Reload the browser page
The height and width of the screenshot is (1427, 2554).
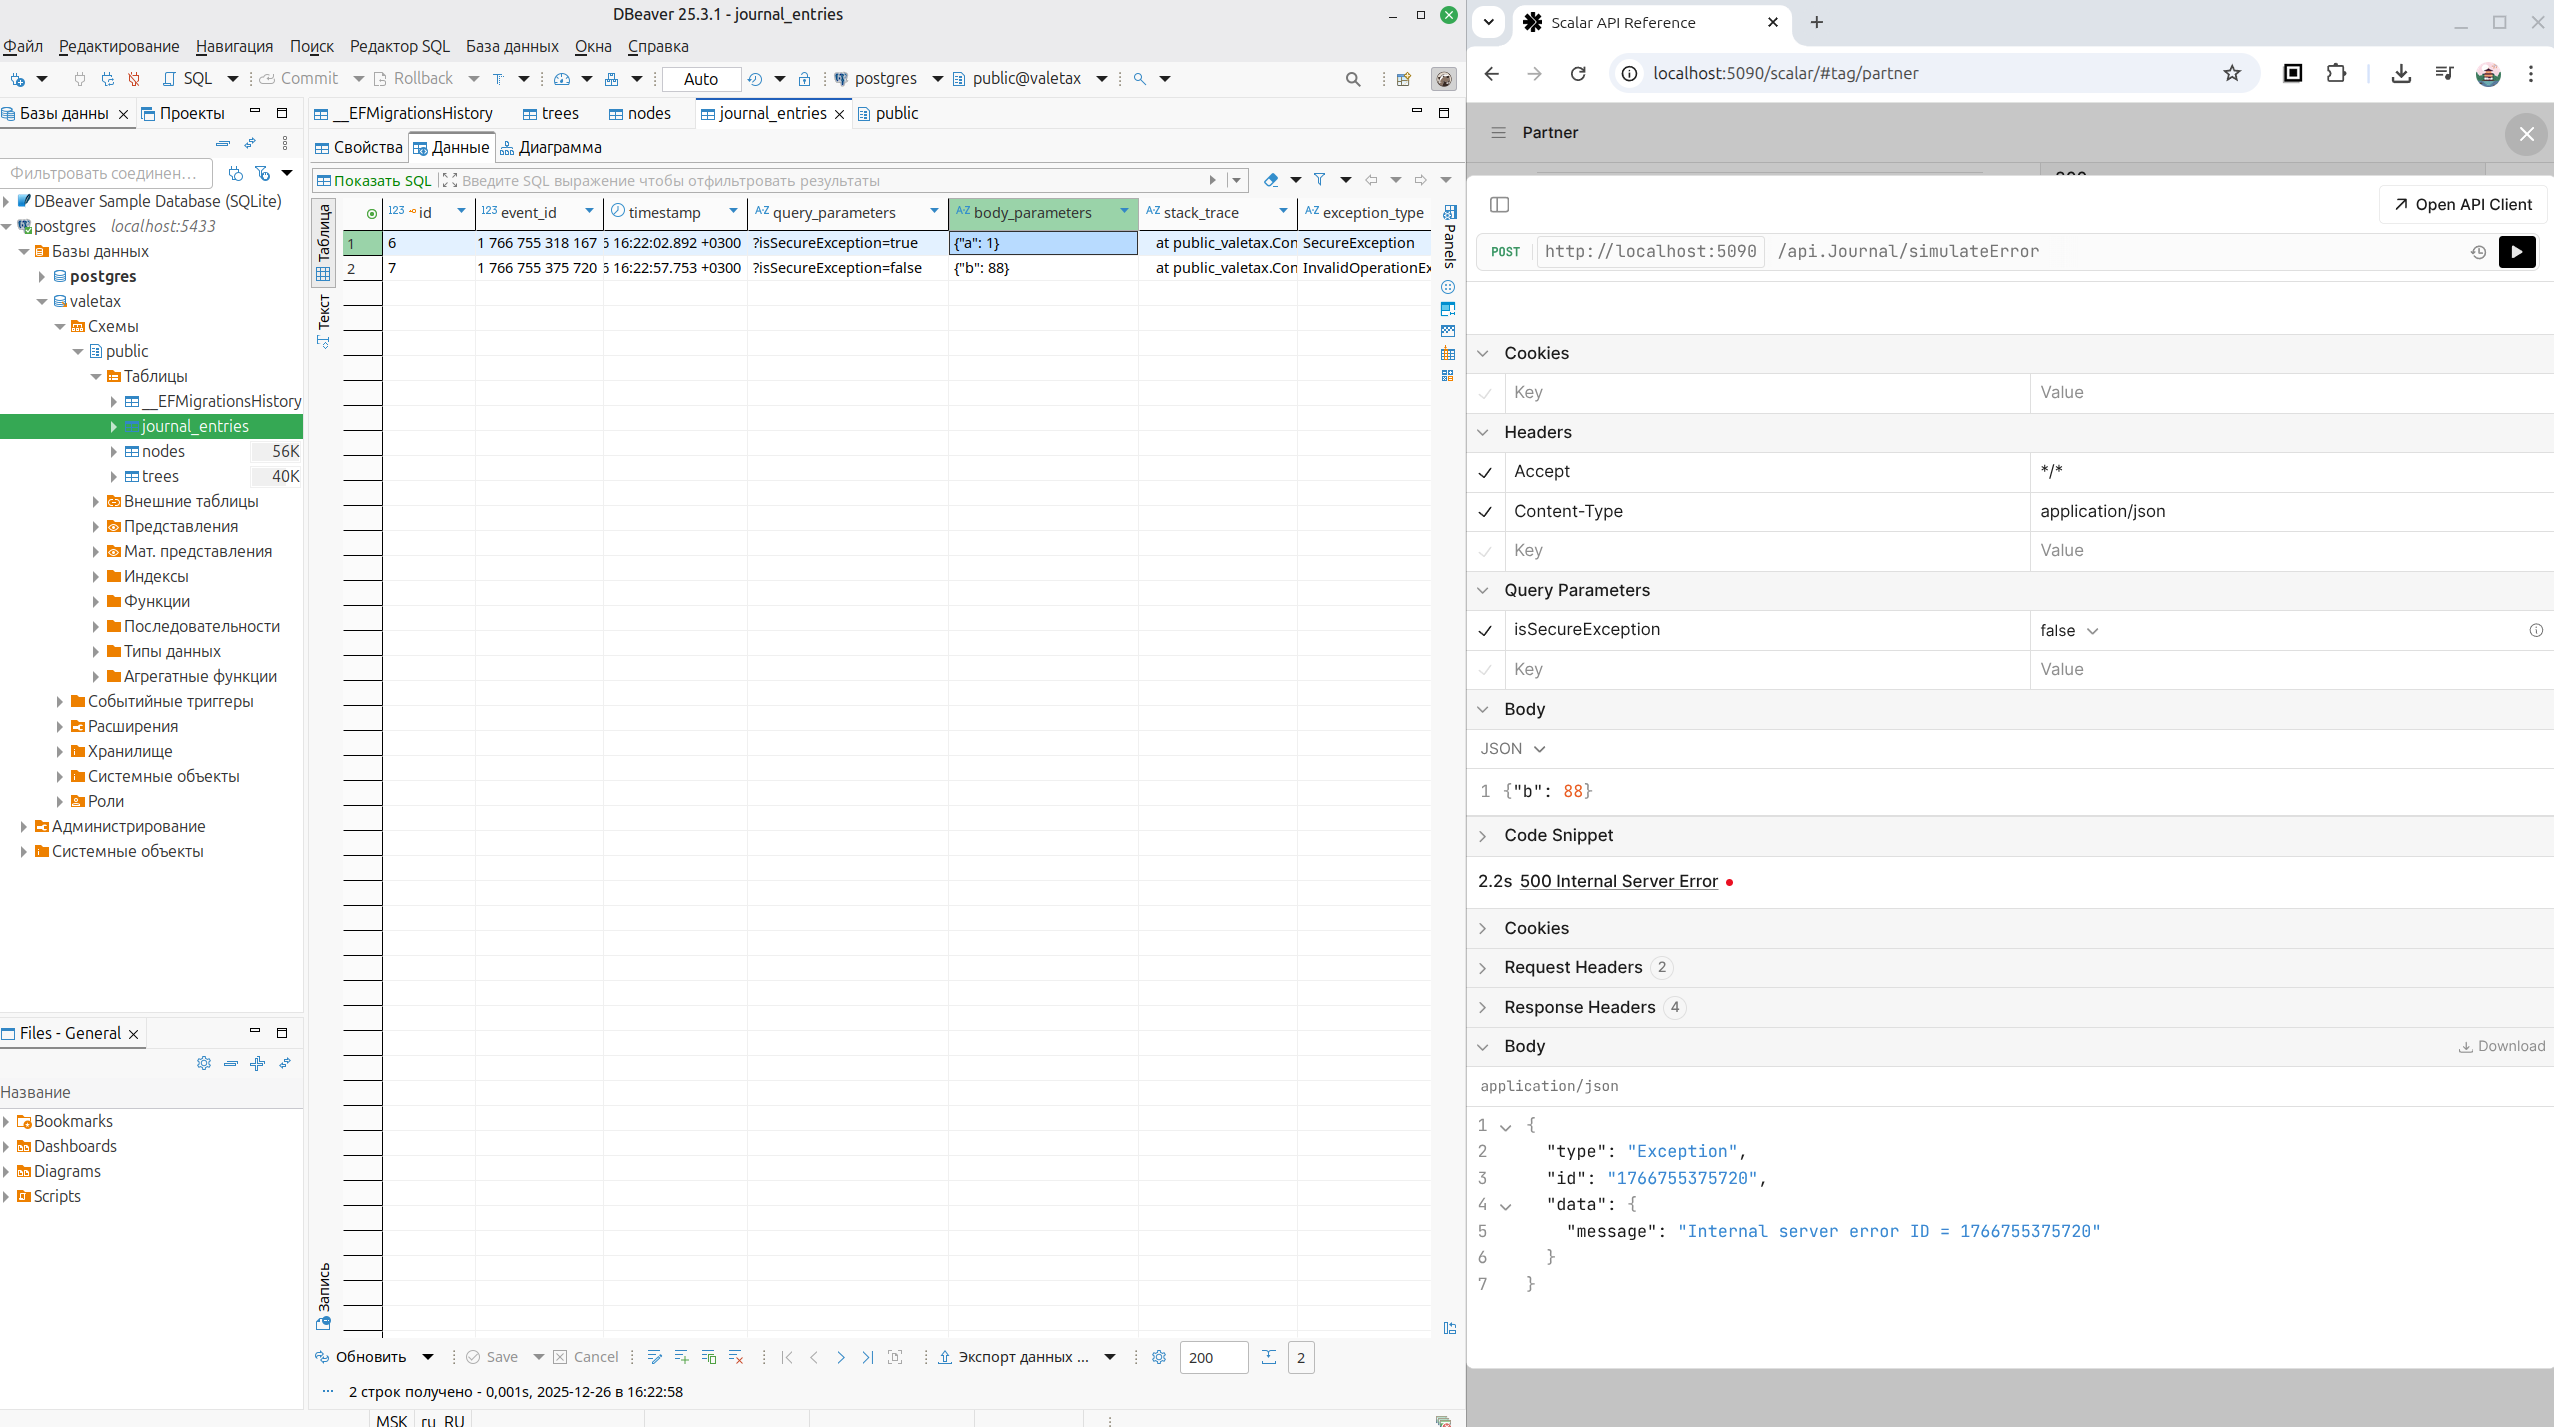click(x=1578, y=74)
